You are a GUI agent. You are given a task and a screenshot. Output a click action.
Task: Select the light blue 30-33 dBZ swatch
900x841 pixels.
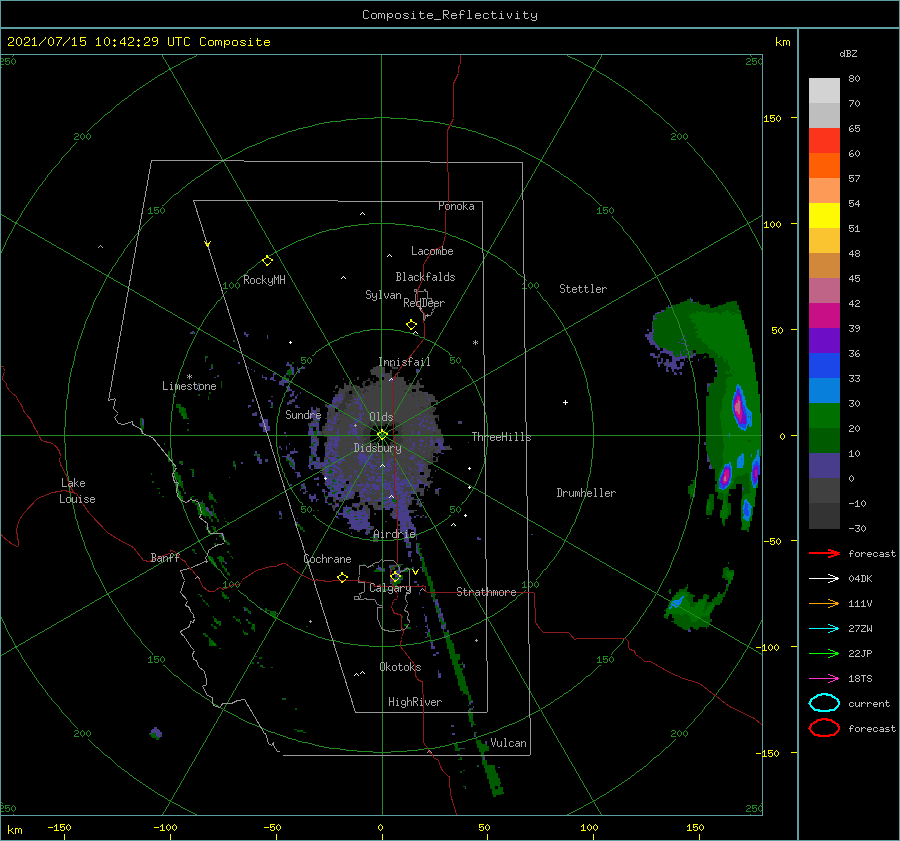coord(824,391)
